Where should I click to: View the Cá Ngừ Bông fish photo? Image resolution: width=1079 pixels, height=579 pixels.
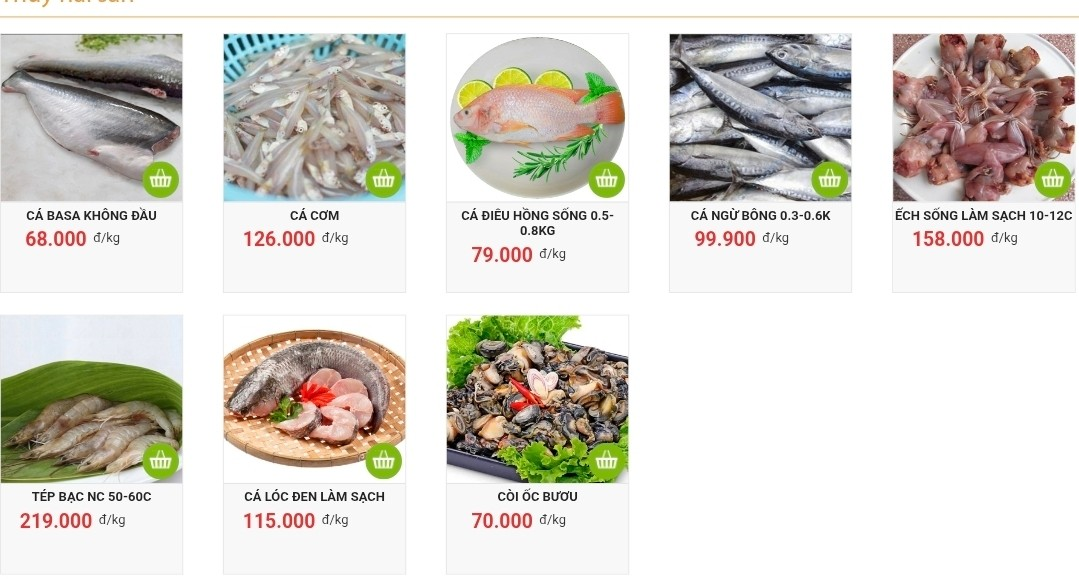[760, 118]
